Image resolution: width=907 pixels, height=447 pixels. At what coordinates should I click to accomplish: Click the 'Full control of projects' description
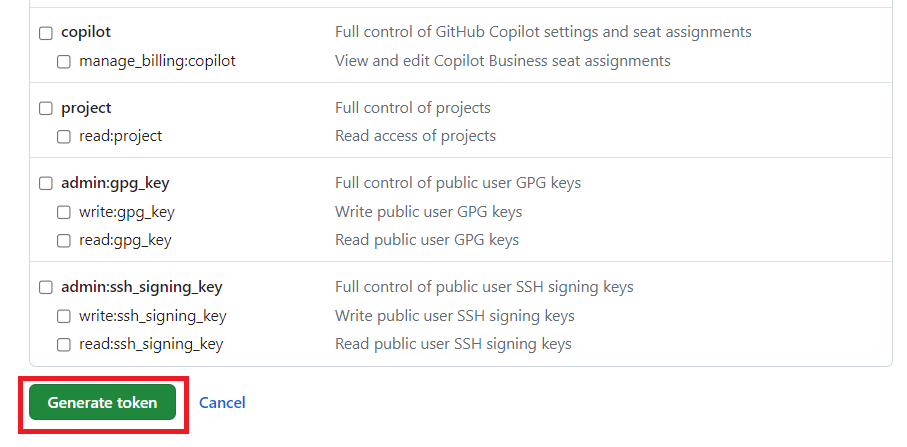pos(412,108)
